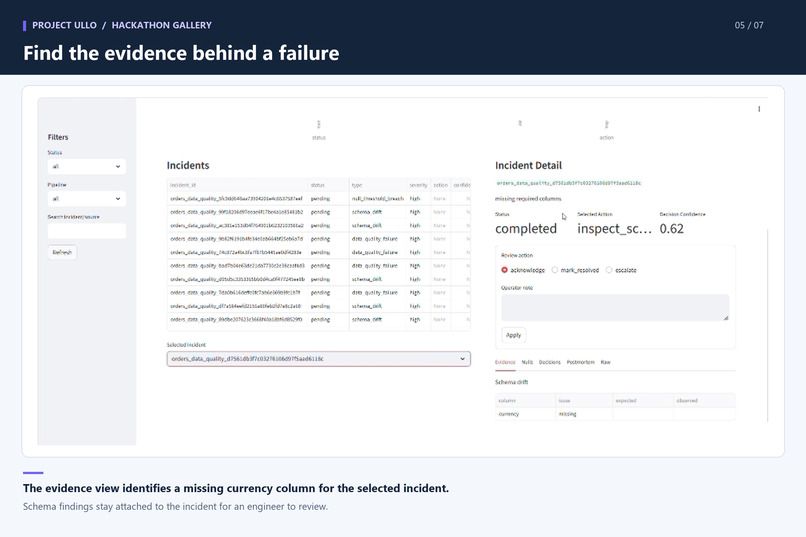This screenshot has height=537, width=806.
Task: Select incident row with id starting 89db
Action: click(x=318, y=319)
